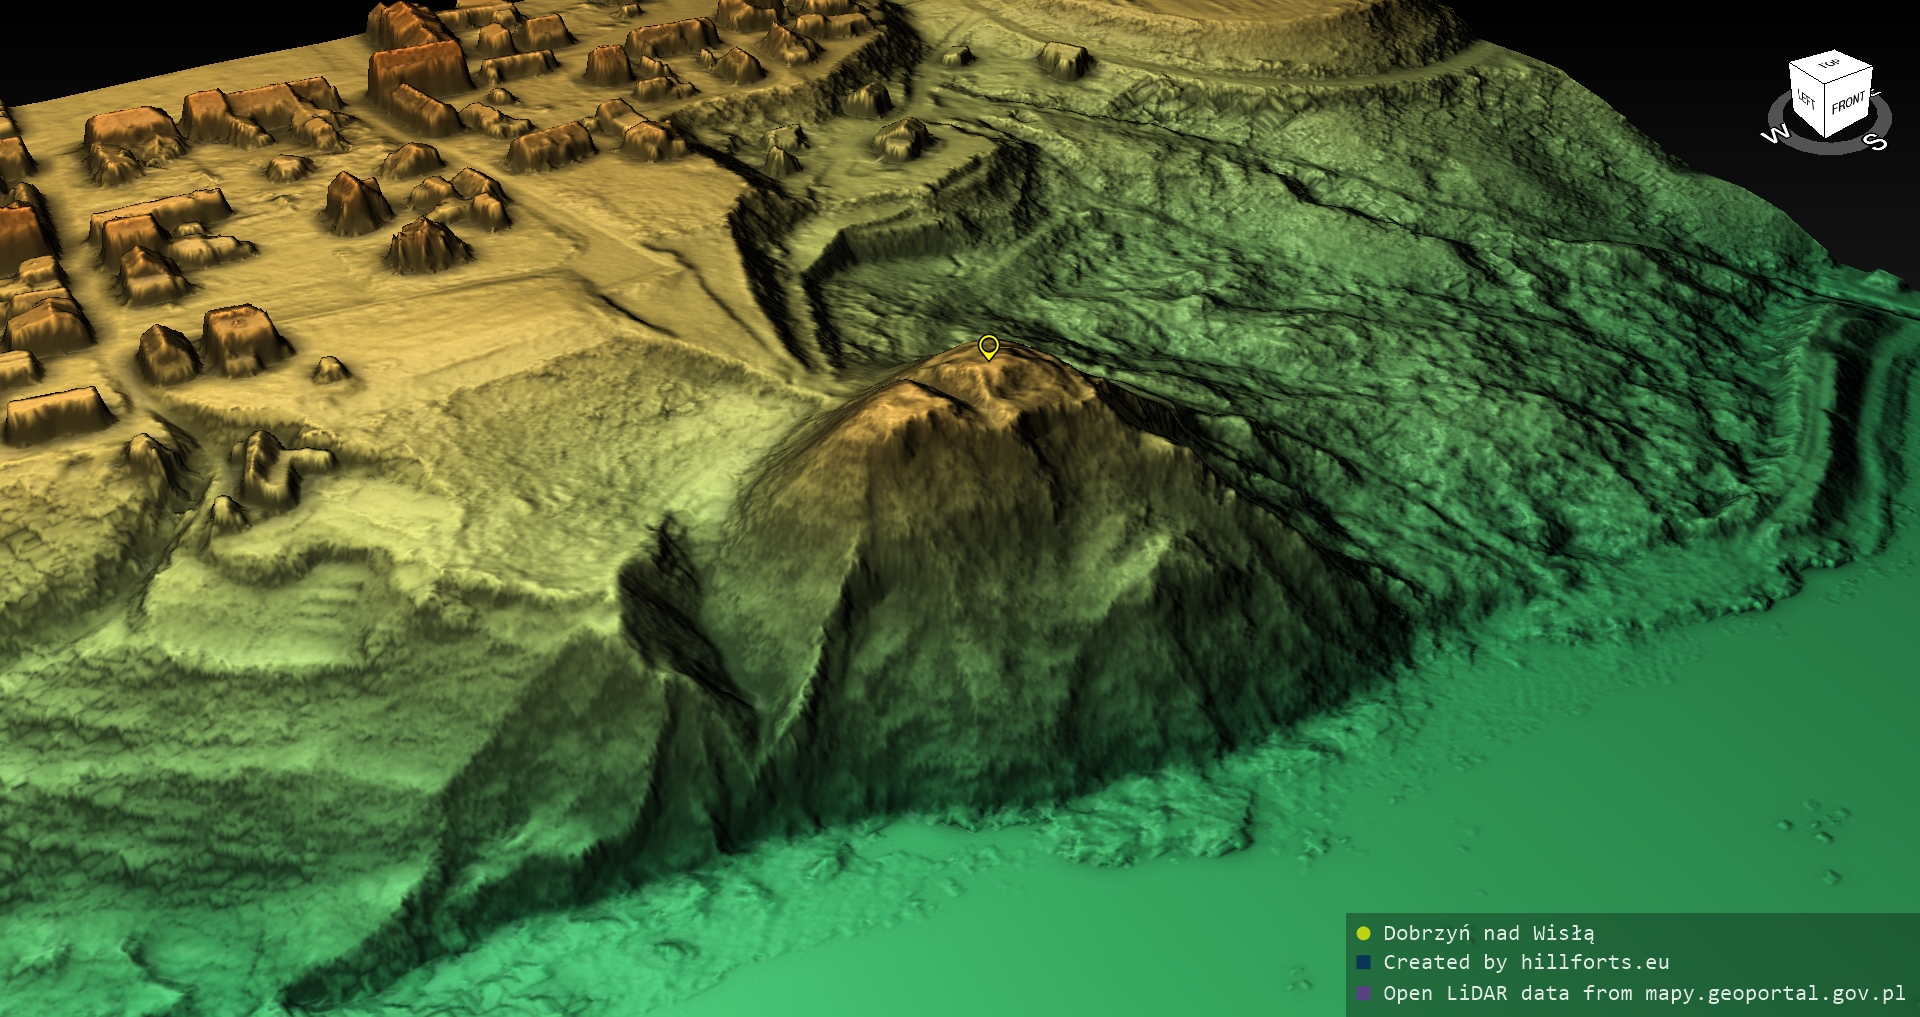Click the TOP face of the navigation cube

pyautogui.click(x=1829, y=65)
